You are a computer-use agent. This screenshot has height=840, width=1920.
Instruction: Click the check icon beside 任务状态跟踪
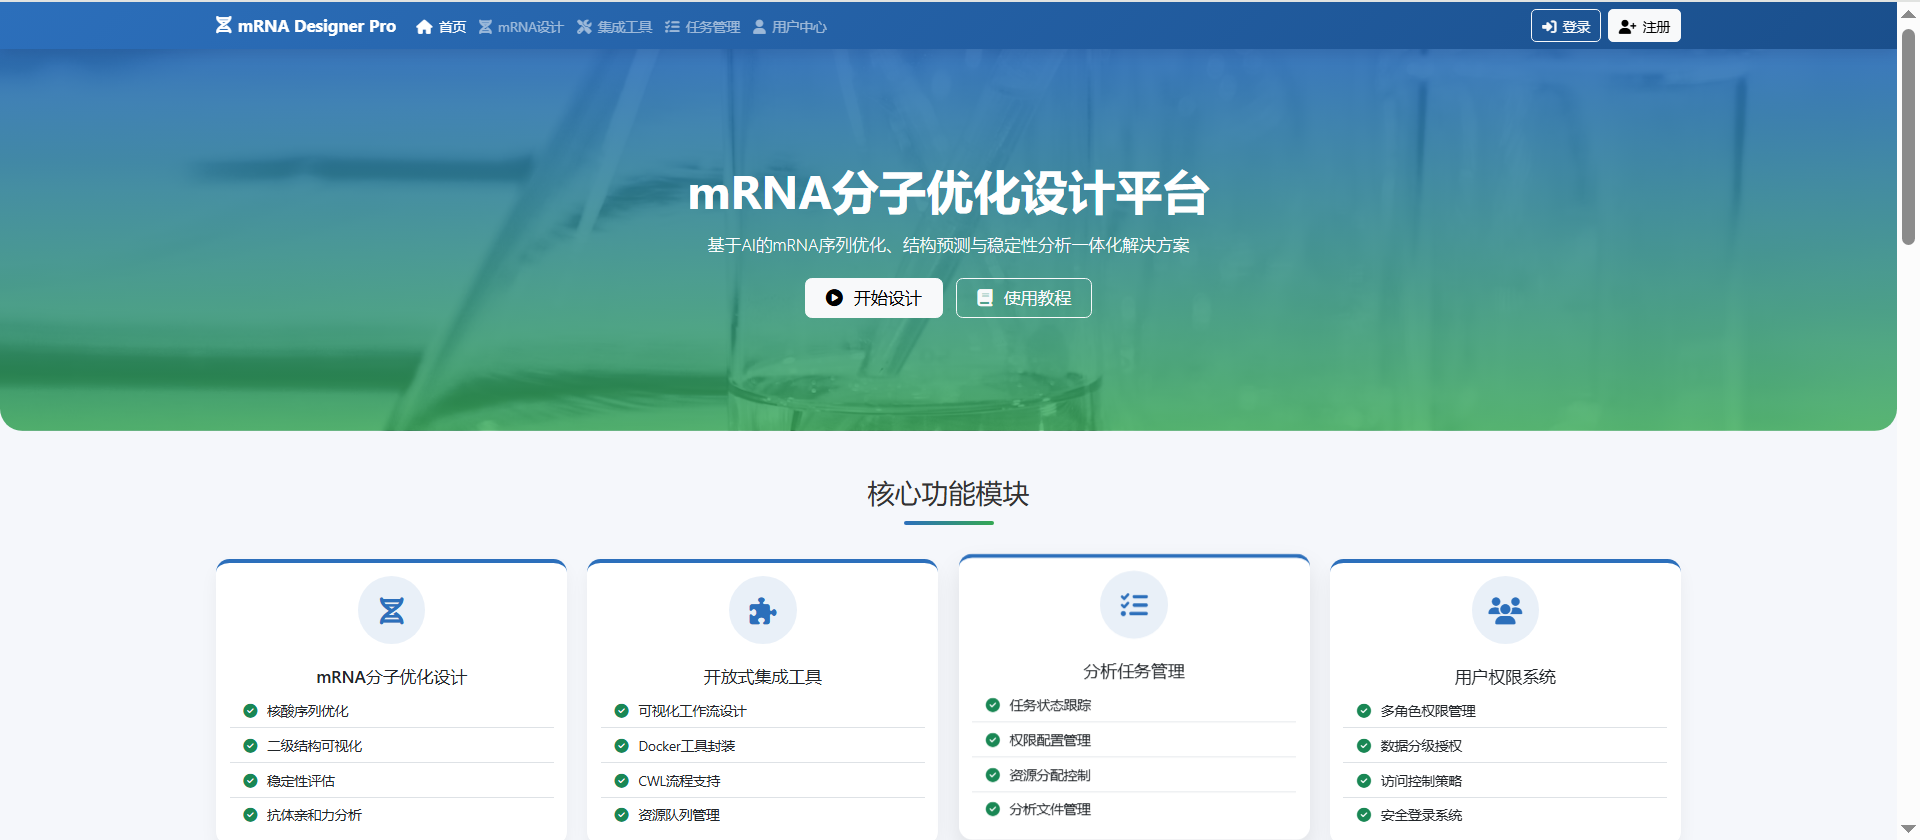click(993, 705)
